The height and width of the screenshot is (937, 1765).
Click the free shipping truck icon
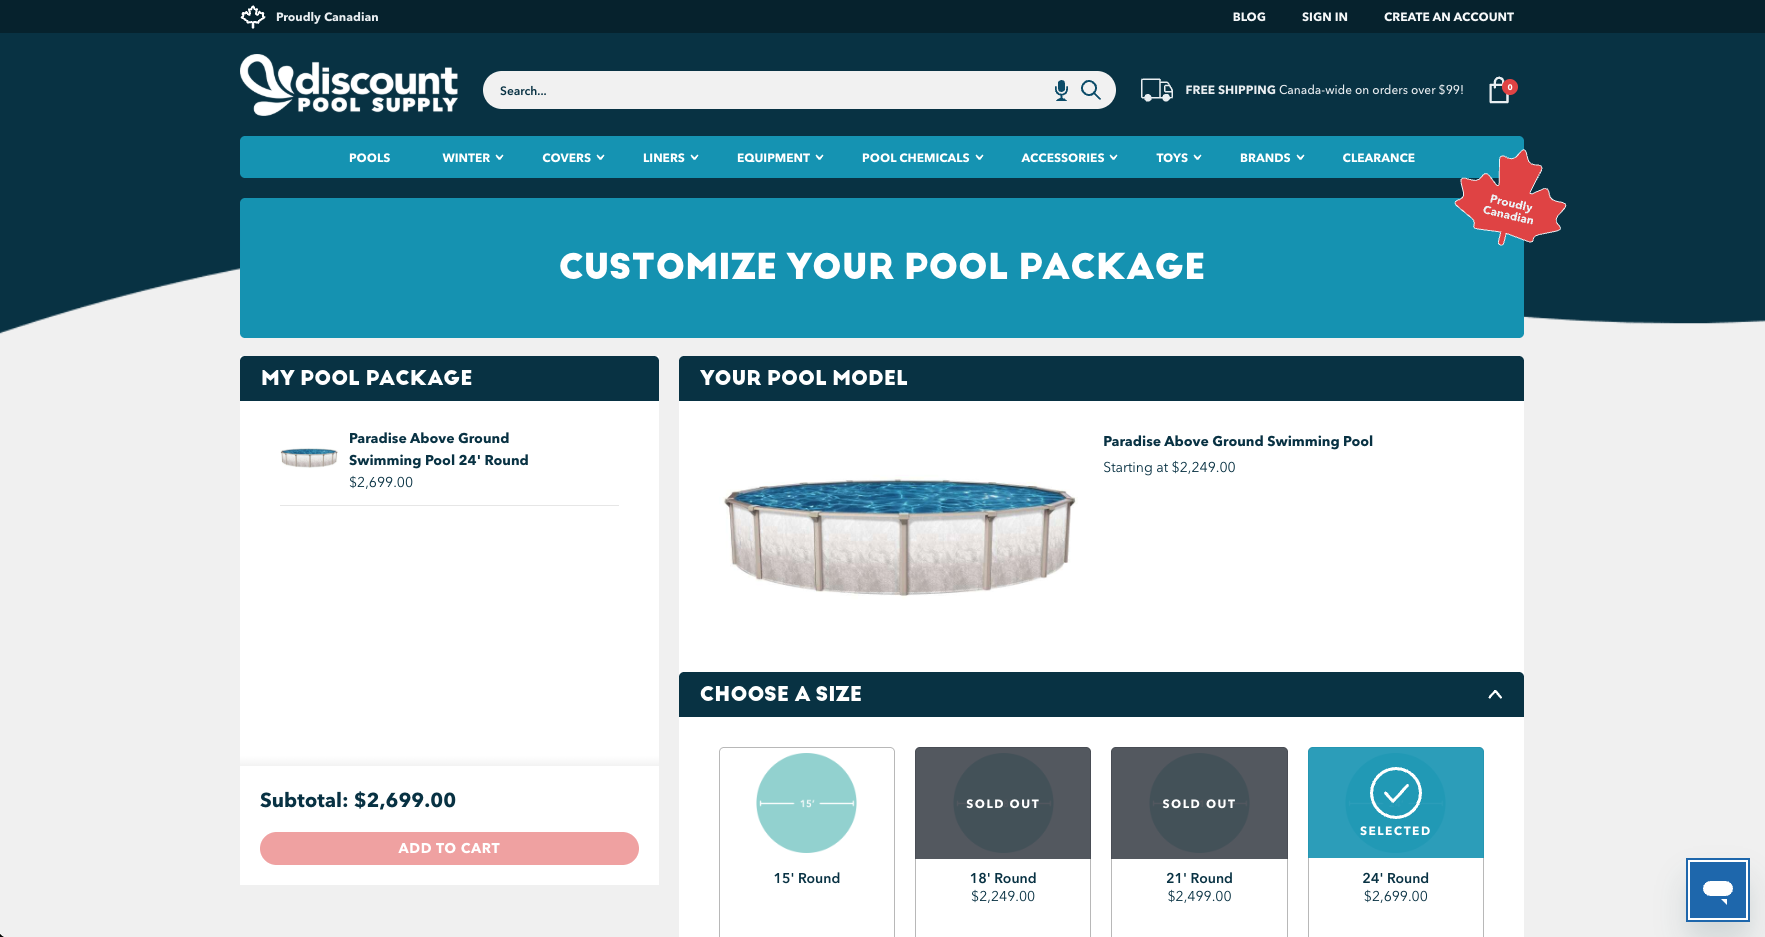(1157, 90)
